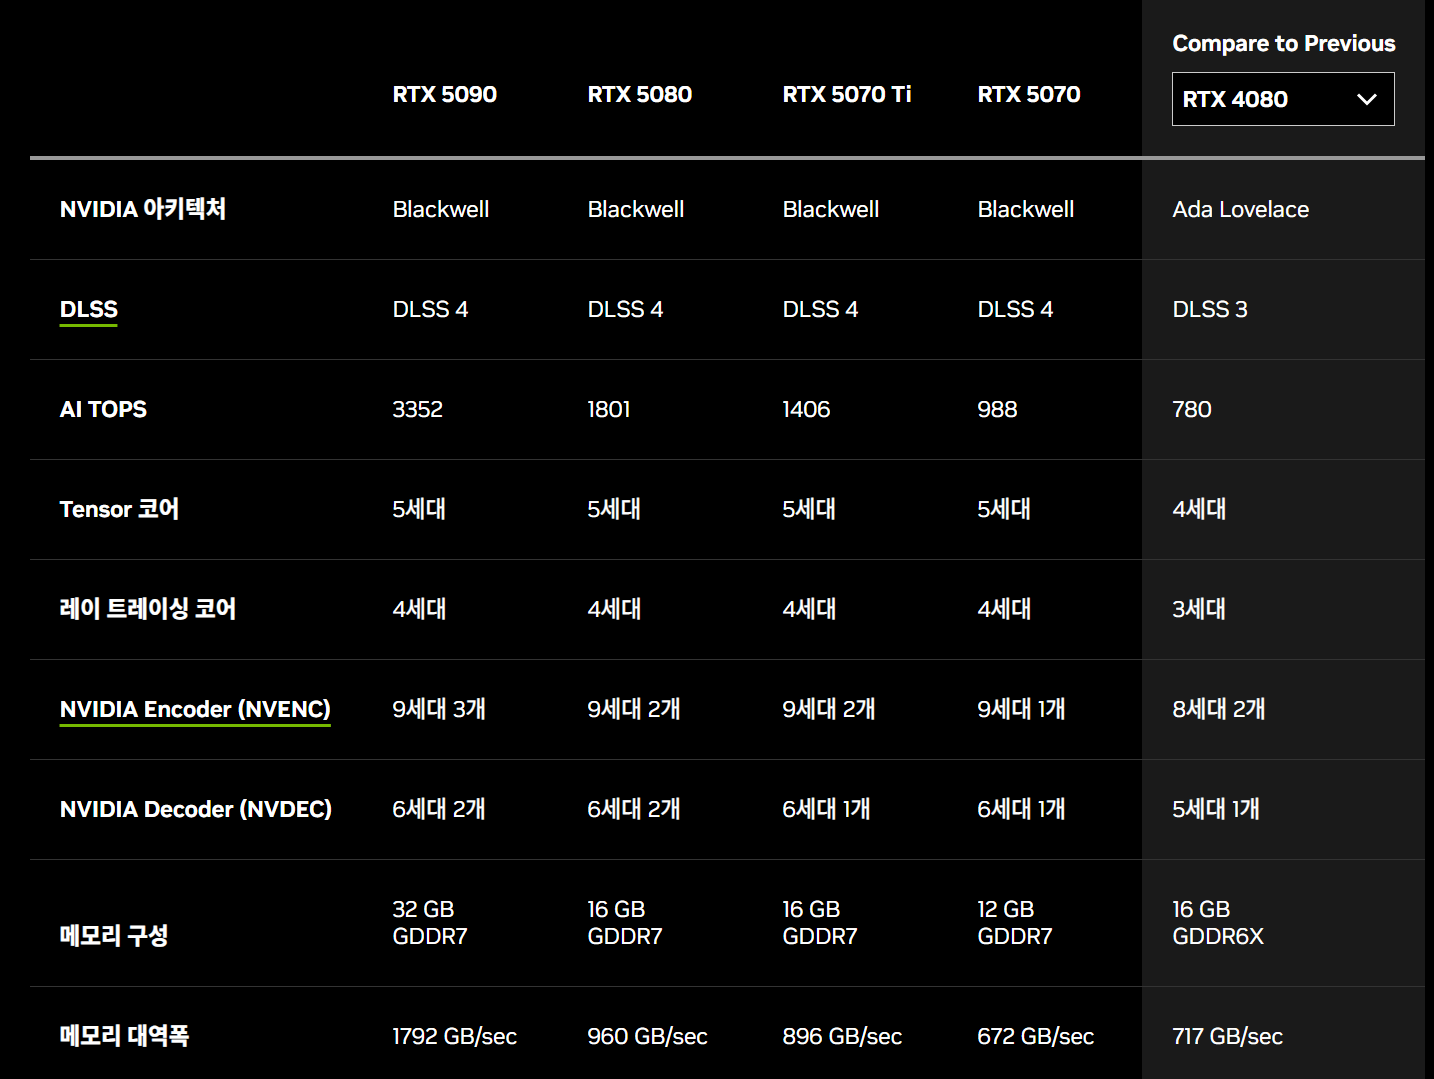This screenshot has height=1079, width=1434.
Task: Select the RTX 5070 Ti column header
Action: (x=847, y=94)
